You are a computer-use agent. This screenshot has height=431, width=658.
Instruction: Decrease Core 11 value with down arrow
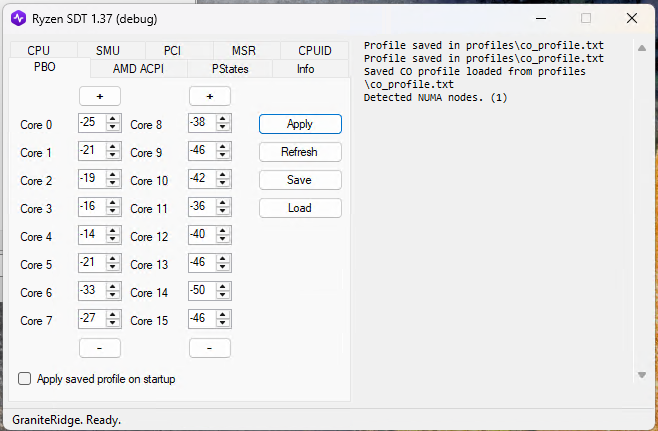[223, 211]
